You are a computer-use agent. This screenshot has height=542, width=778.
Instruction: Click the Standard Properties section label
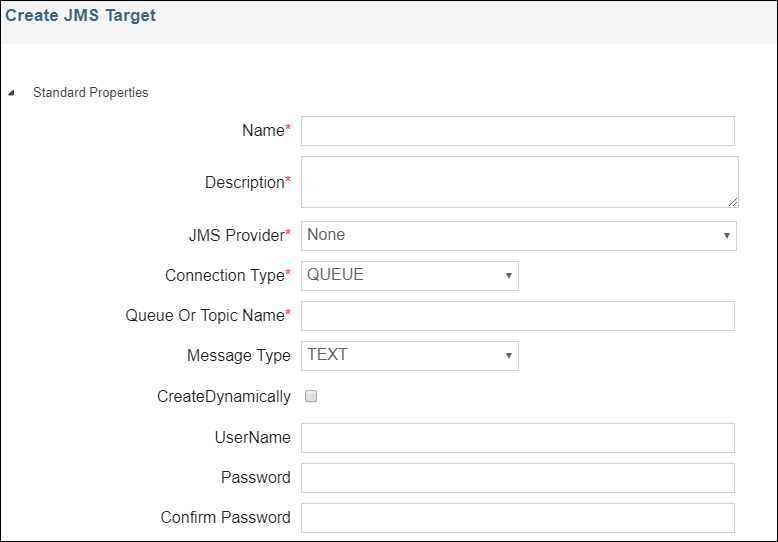tap(90, 93)
